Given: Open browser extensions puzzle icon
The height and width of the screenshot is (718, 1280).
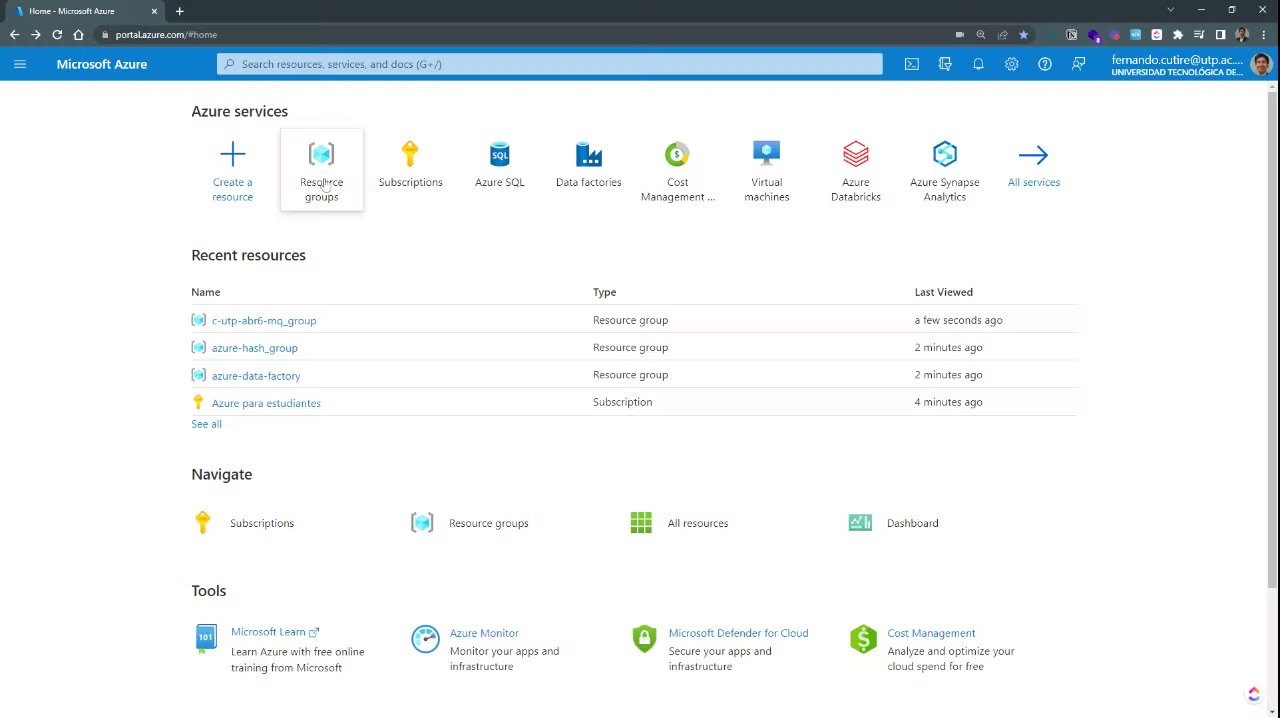Looking at the screenshot, I should coord(1178,34).
